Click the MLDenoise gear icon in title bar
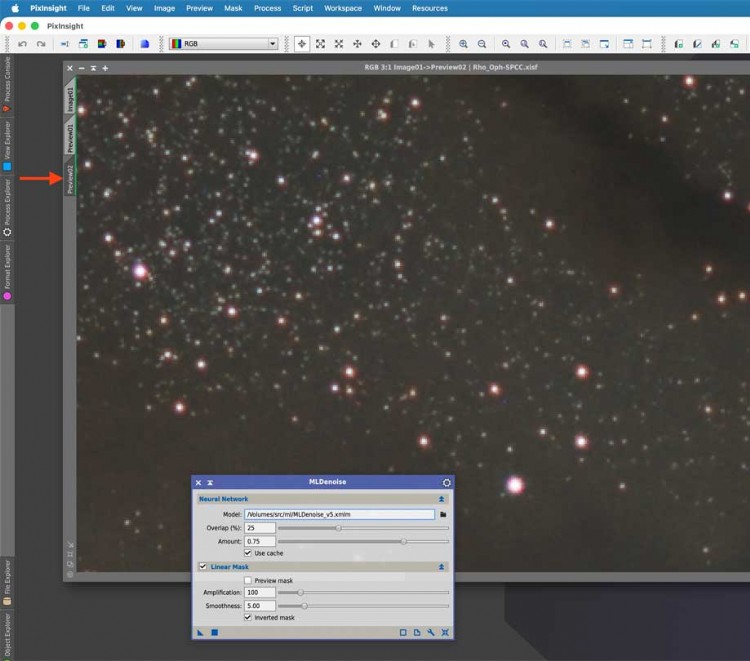The image size is (750, 661). (446, 483)
